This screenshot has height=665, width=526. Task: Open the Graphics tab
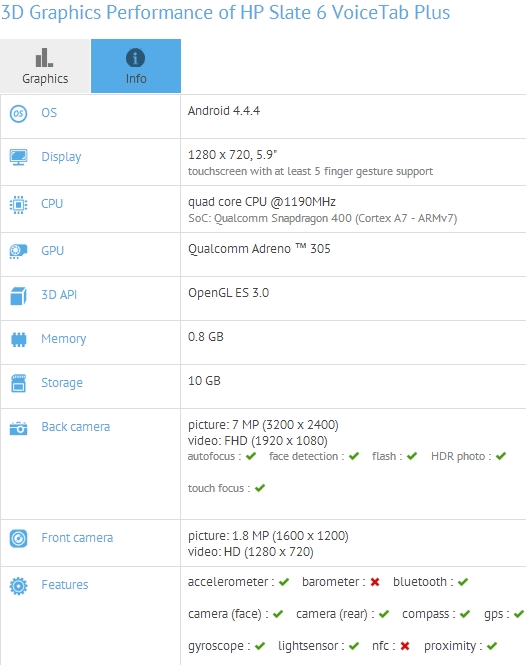(x=45, y=66)
